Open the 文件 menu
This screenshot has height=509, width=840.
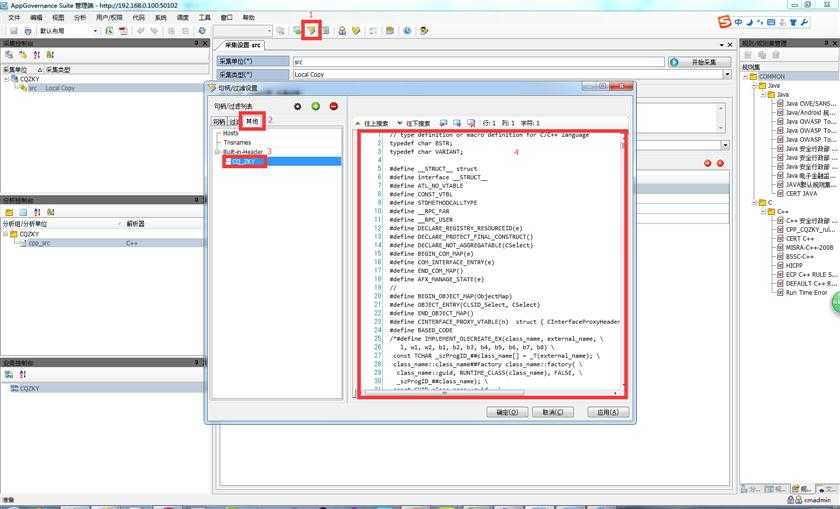coord(14,18)
